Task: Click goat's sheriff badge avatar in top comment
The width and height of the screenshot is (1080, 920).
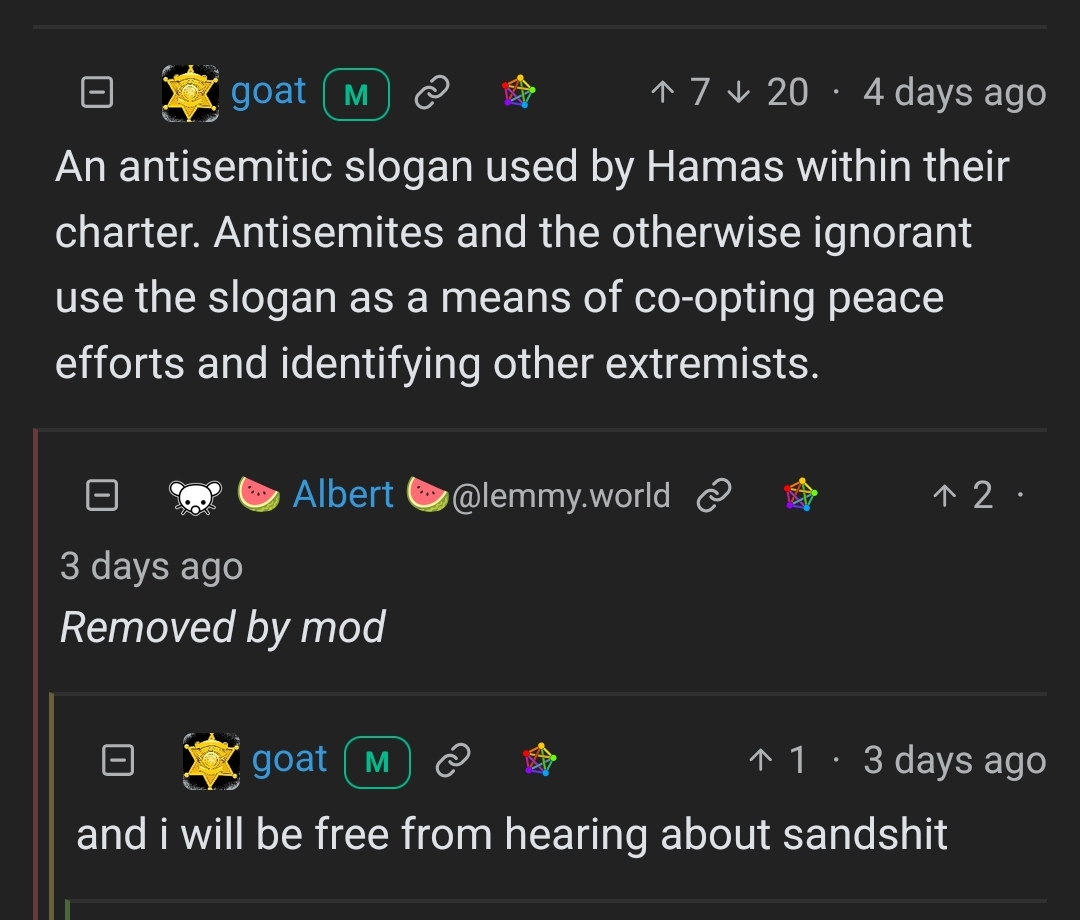Action: [190, 94]
